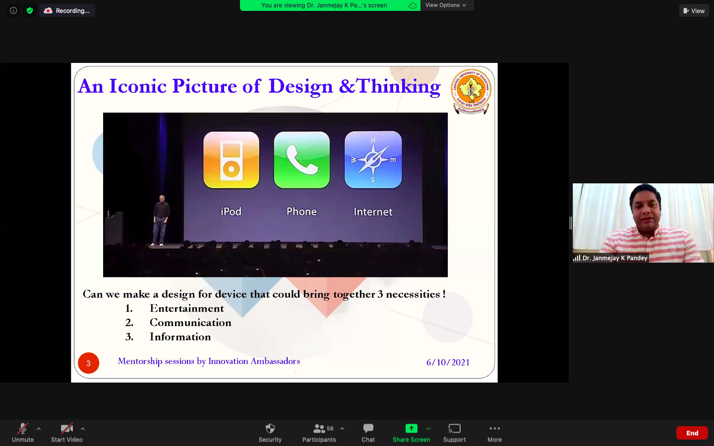Click the divider handle beside video panel

click(x=570, y=223)
